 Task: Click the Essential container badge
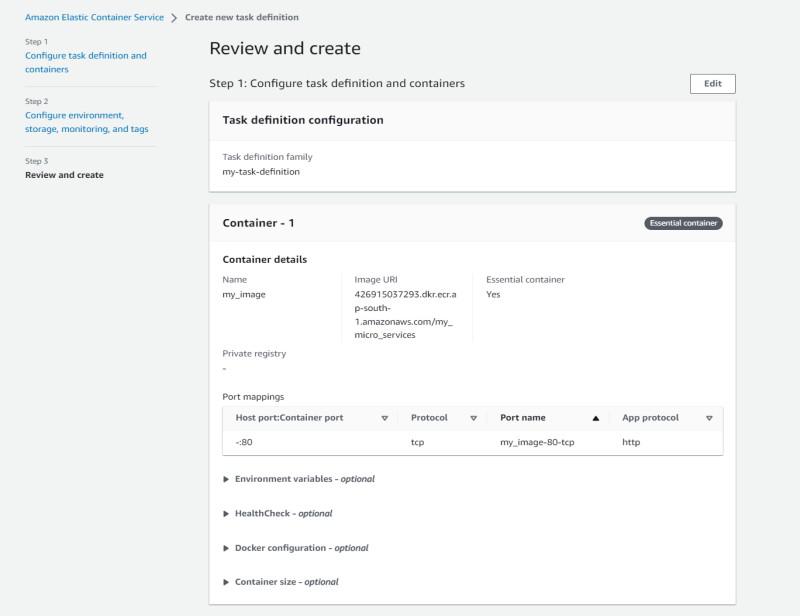683,223
